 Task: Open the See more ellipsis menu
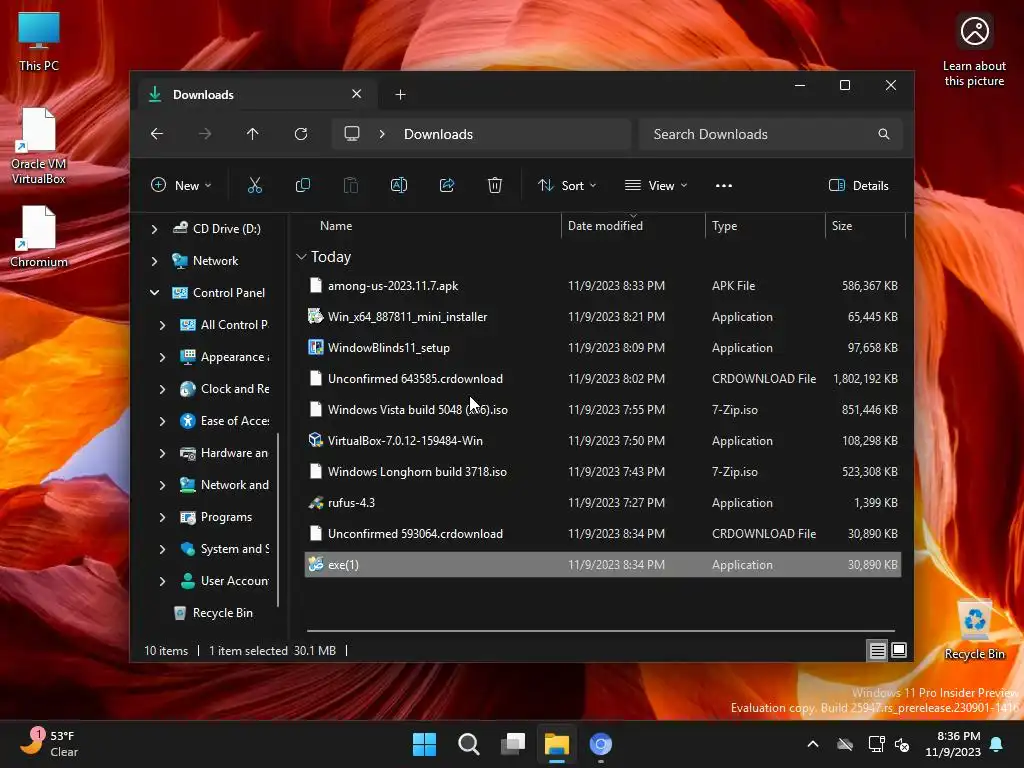coord(724,185)
